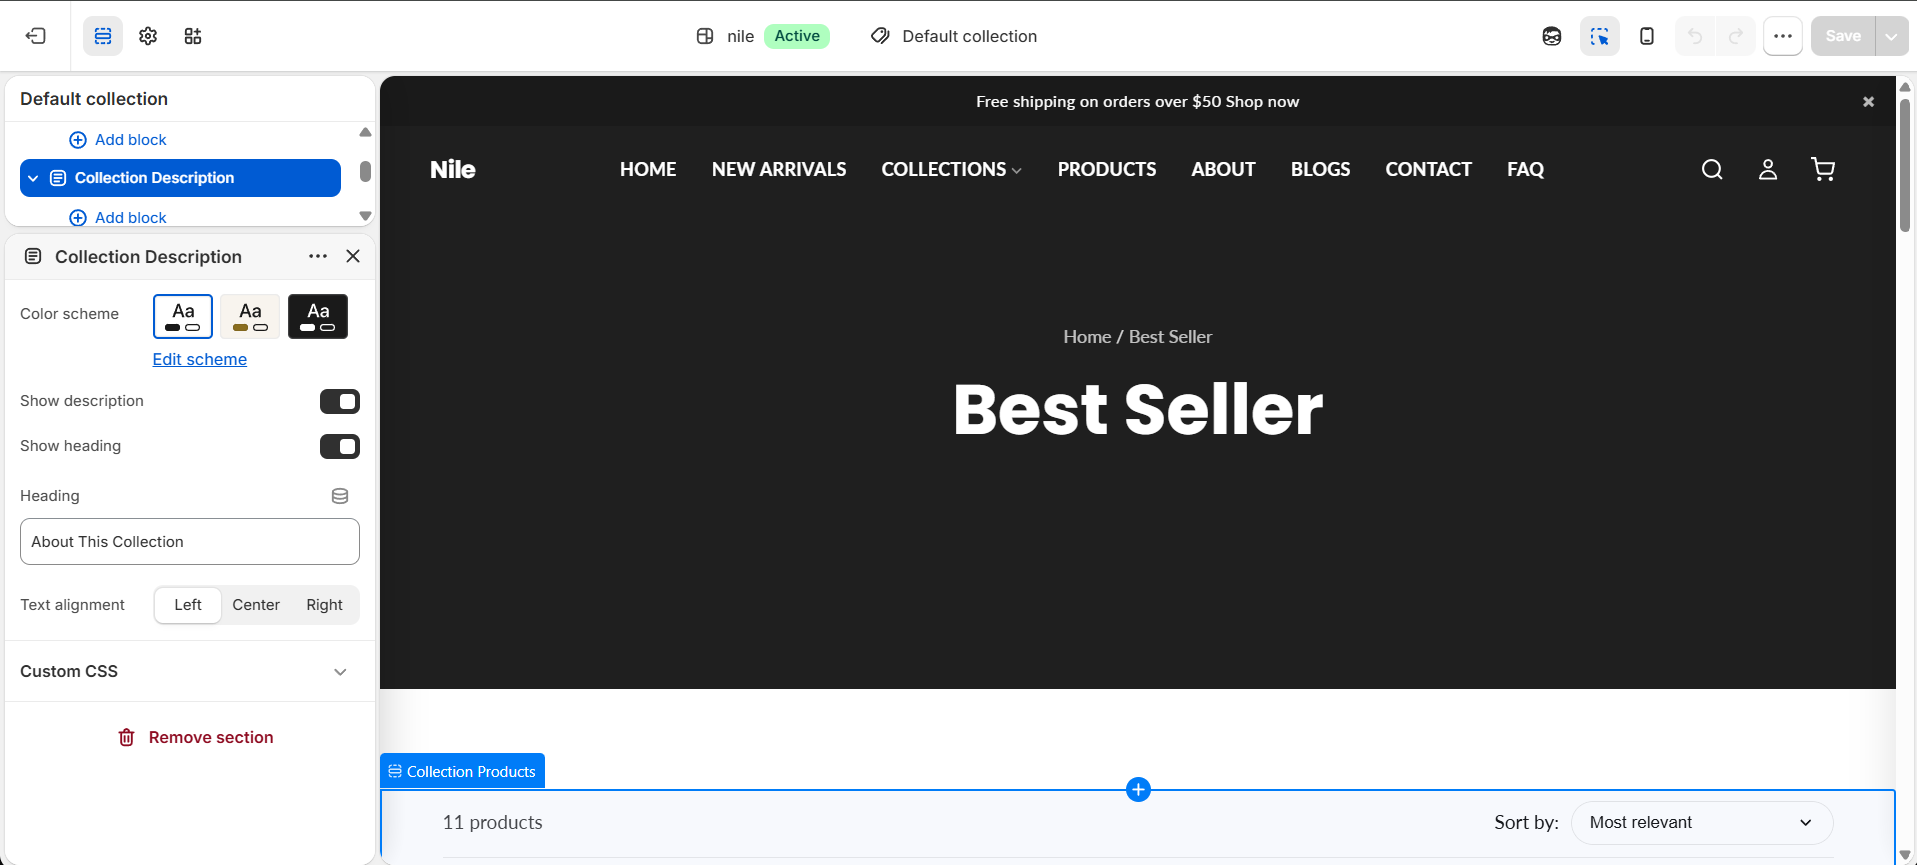Click the Nile store logo
This screenshot has height=865, width=1917.
(453, 170)
